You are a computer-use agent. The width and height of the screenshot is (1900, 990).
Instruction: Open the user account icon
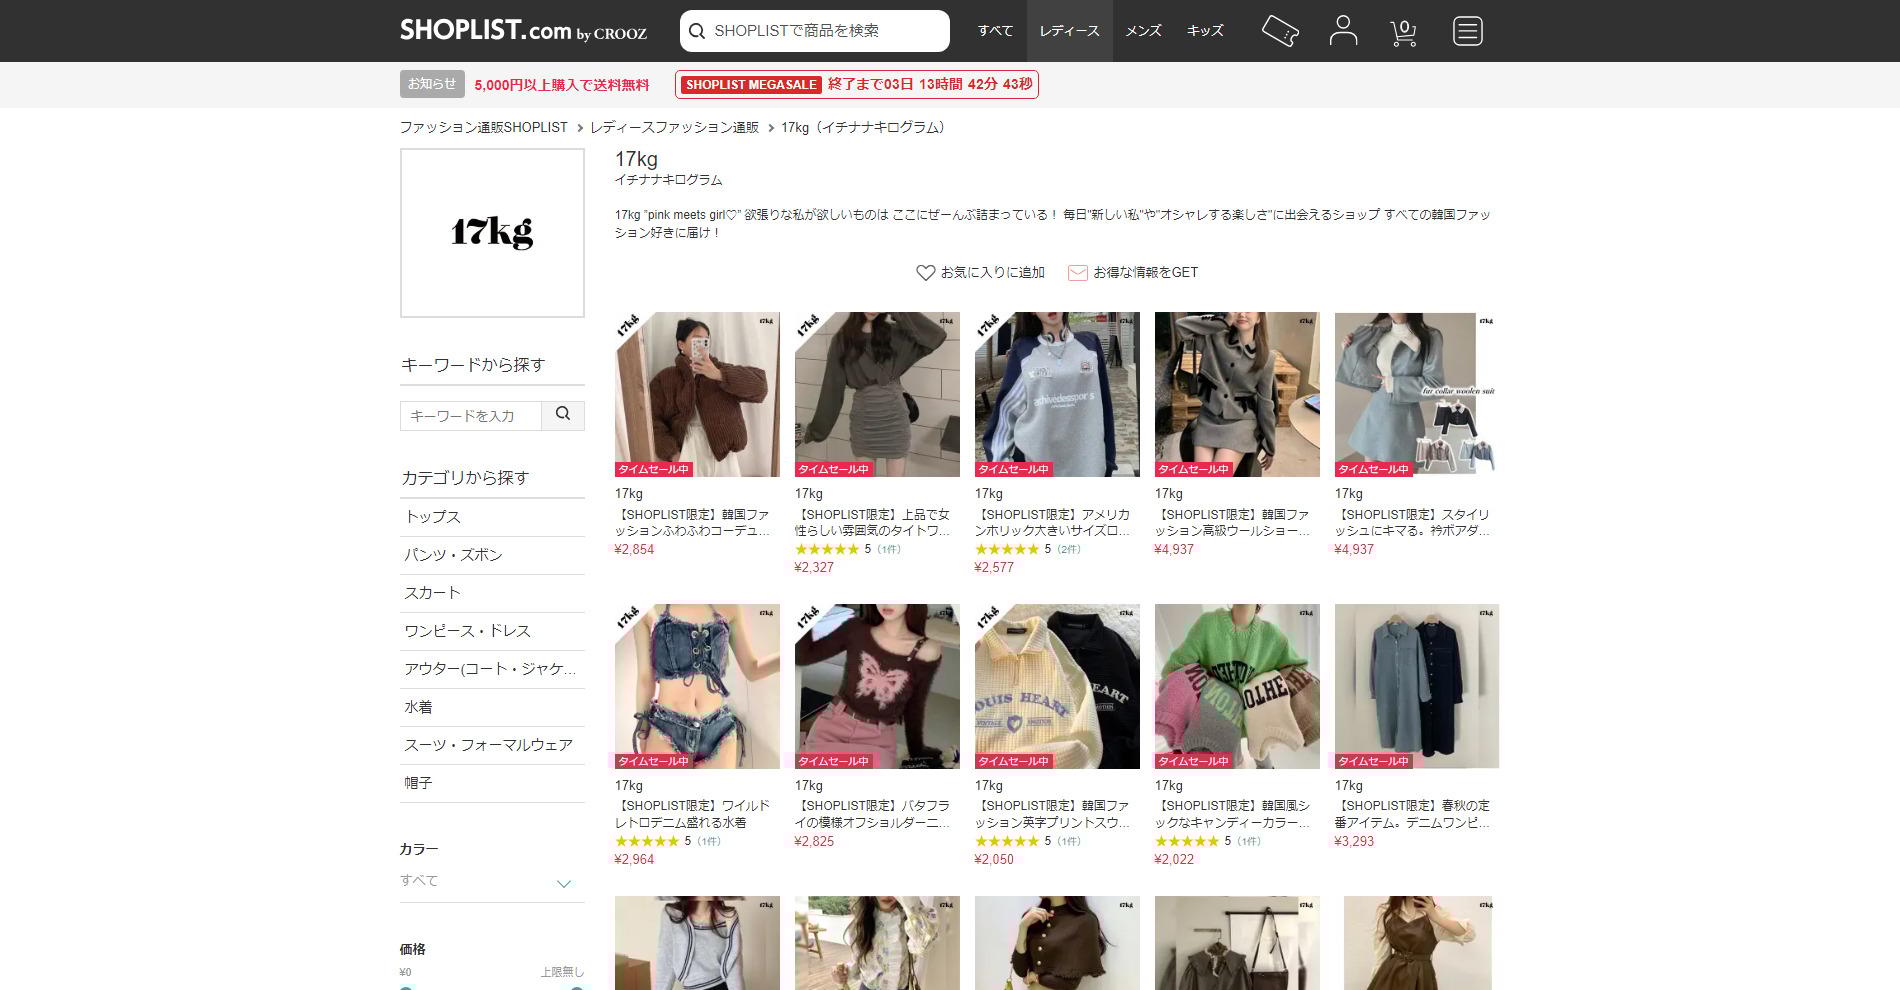[1343, 31]
